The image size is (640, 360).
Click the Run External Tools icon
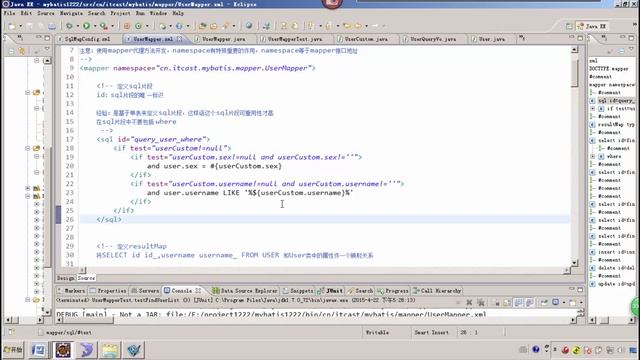pos(104,26)
